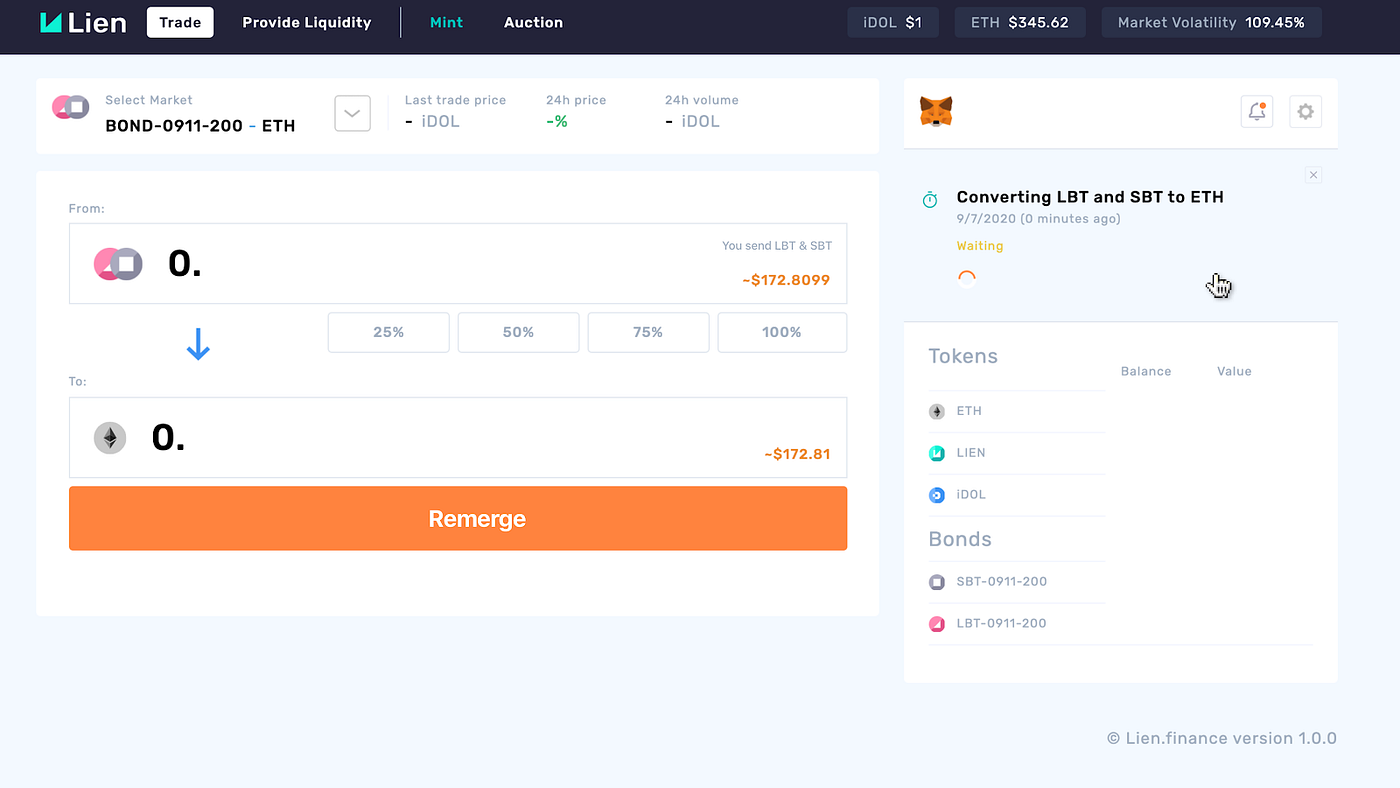Viewport: 1400px width, 788px height.
Task: Click the Waiting status label
Action: point(980,246)
